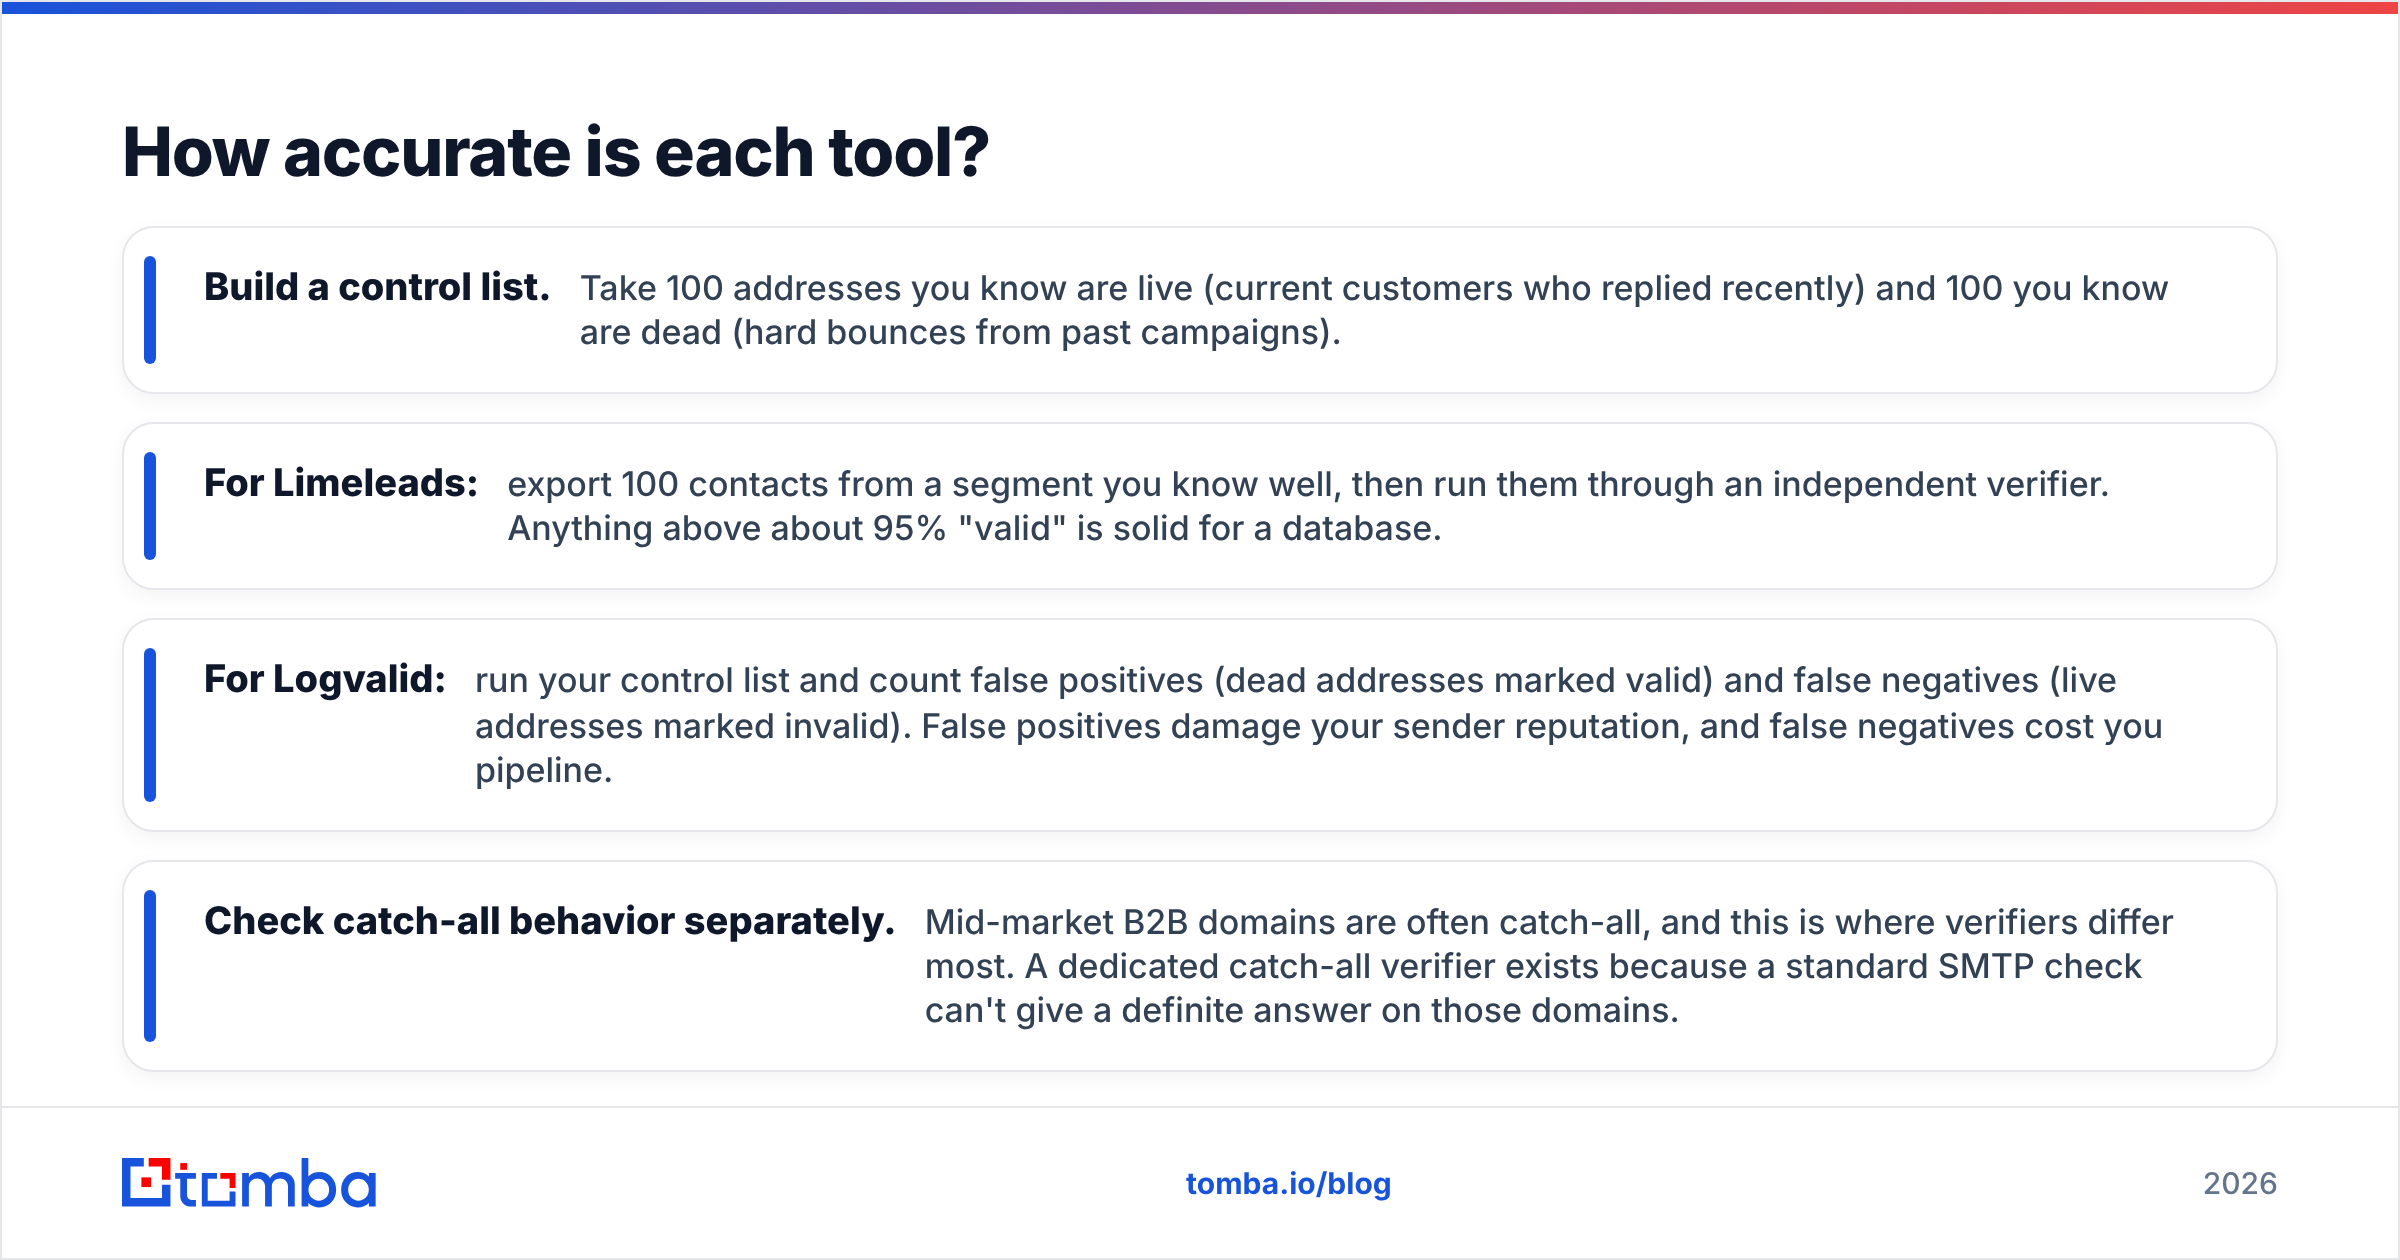Open the tomba.io/blog link

pyautogui.click(x=1288, y=1184)
